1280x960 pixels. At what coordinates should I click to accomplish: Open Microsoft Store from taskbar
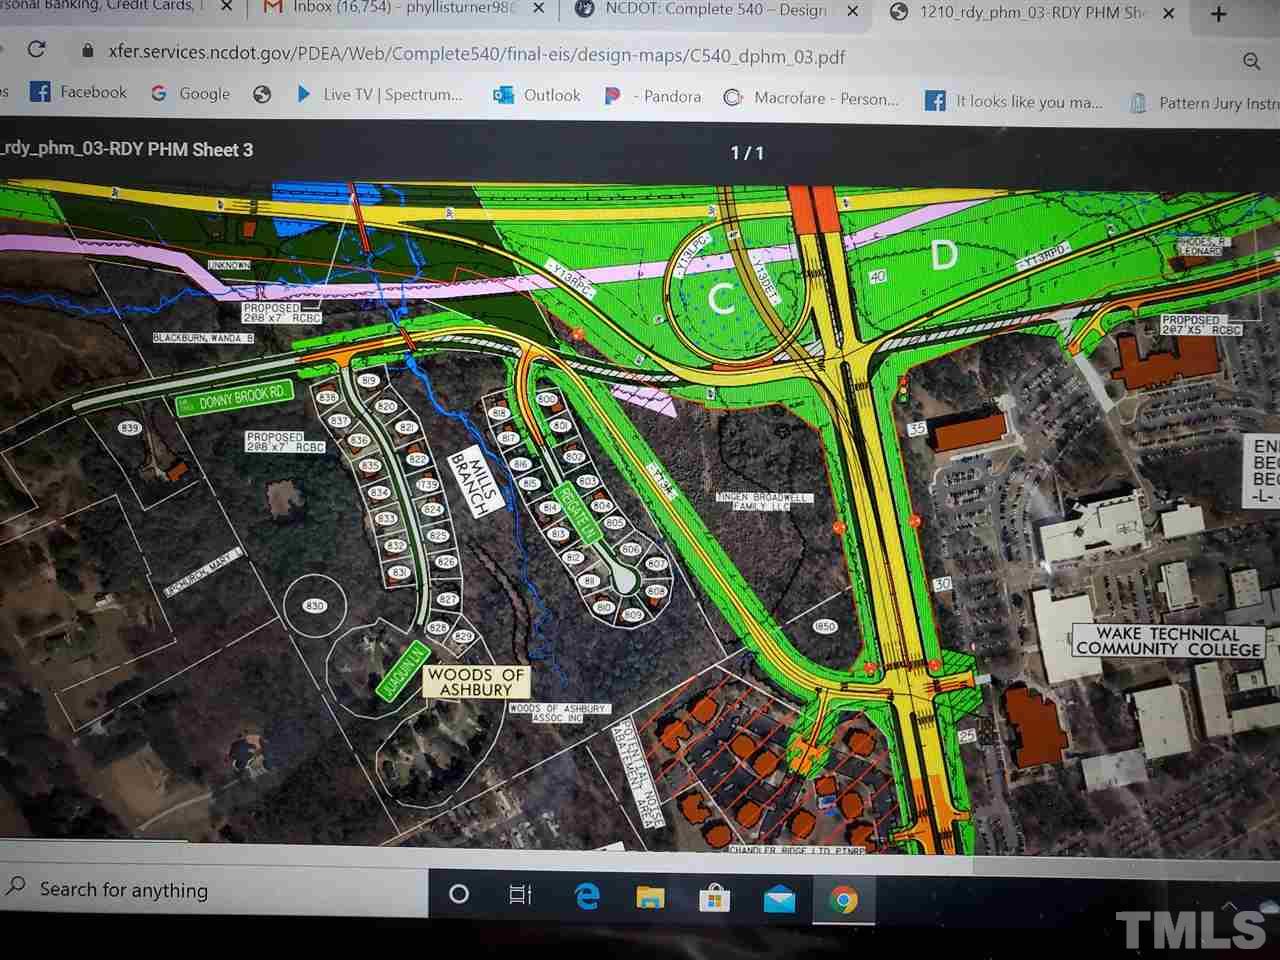click(714, 899)
